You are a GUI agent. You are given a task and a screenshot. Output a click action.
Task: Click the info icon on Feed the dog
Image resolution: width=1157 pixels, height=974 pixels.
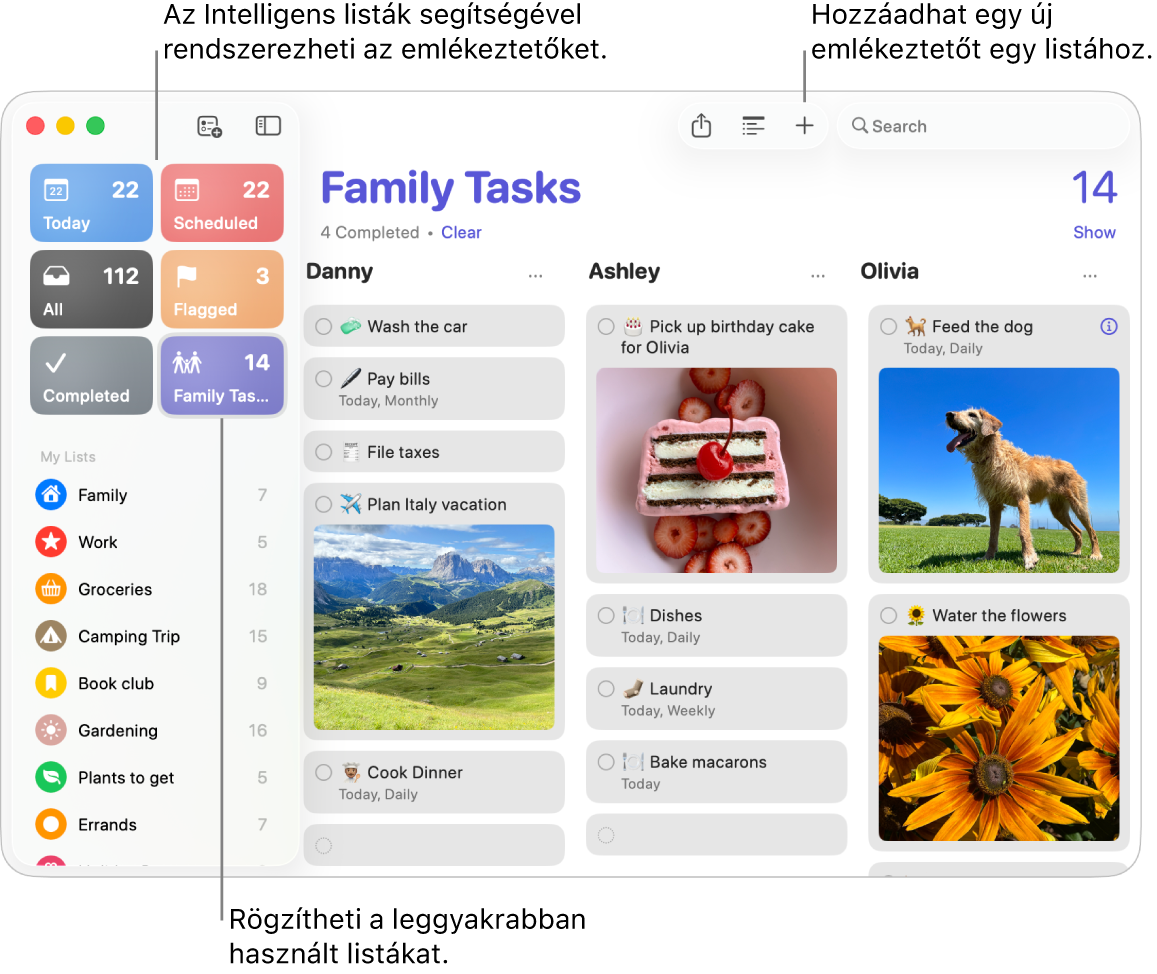[1108, 326]
